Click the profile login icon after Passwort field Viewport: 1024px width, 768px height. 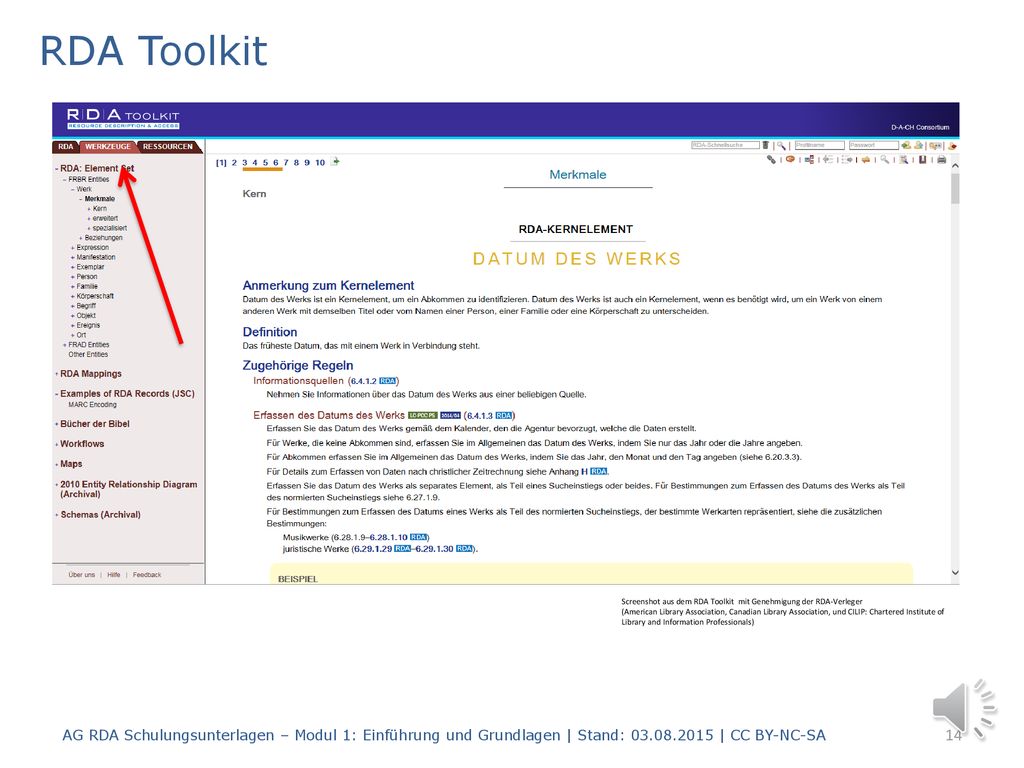tap(906, 146)
